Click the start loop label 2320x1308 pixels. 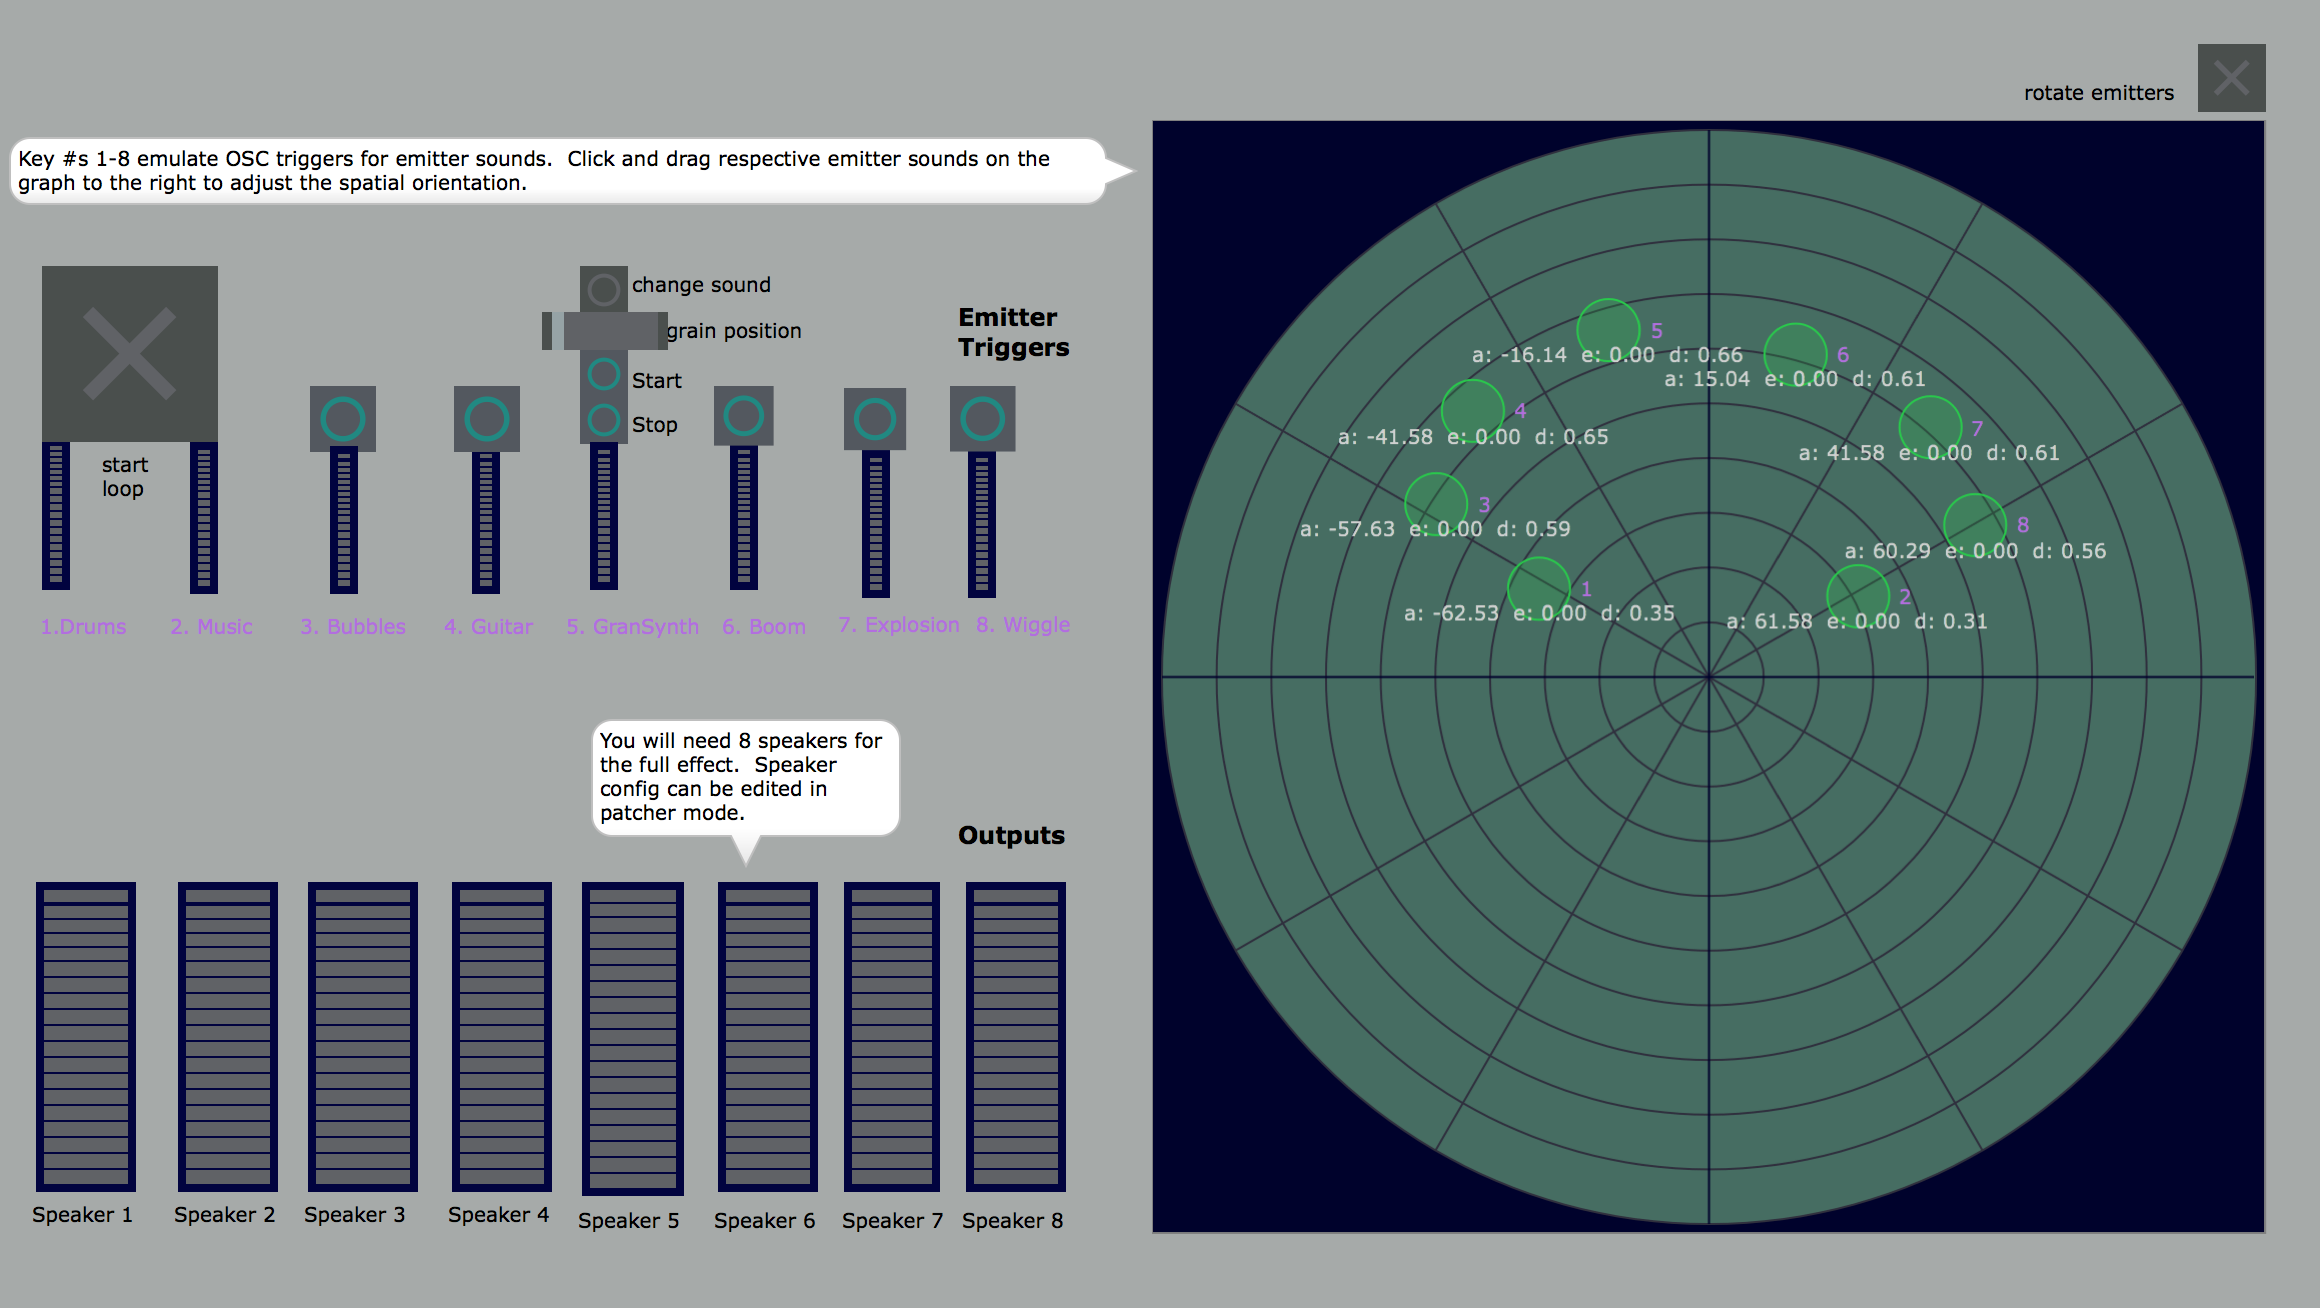point(124,477)
